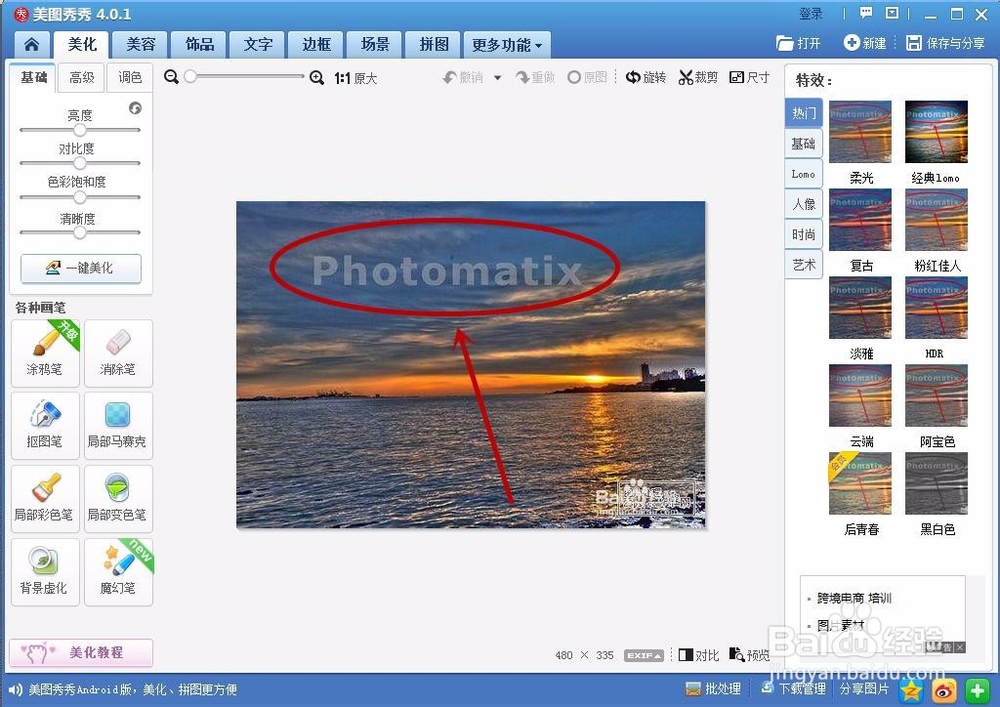Click the green plus icon in status bar
1000x707 pixels.
[x=976, y=690]
